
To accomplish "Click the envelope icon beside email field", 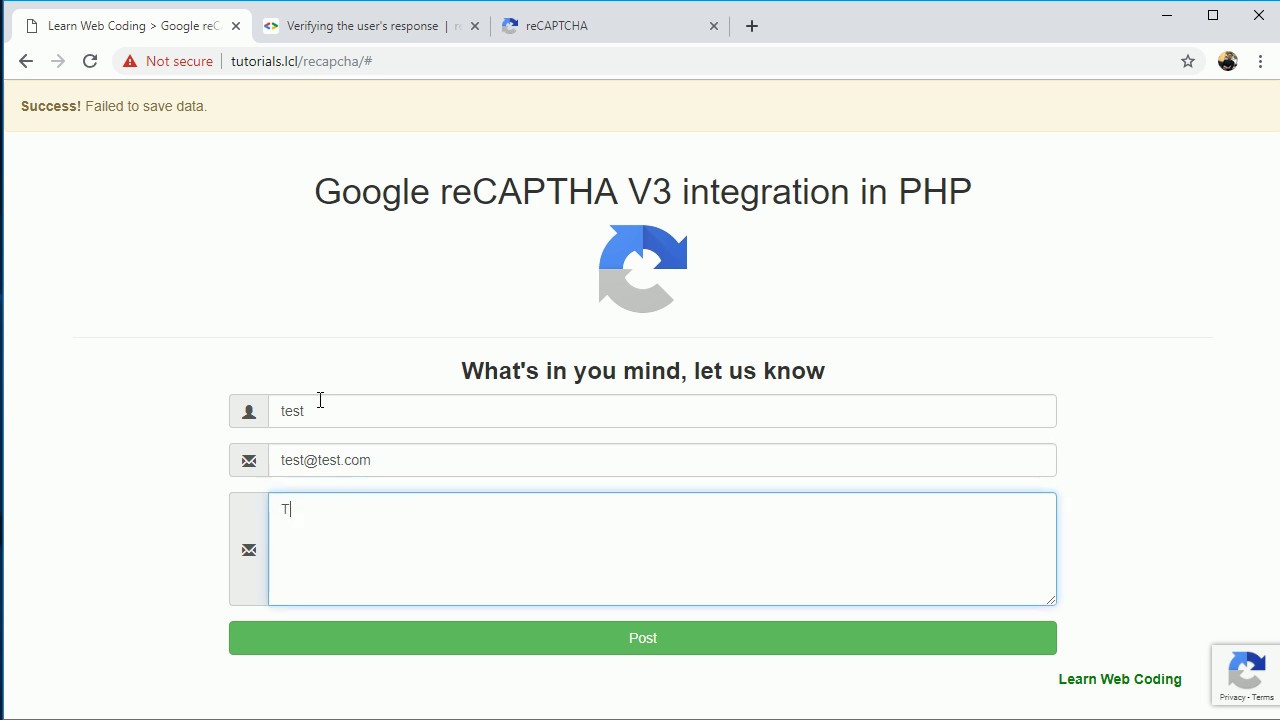I will coord(249,460).
